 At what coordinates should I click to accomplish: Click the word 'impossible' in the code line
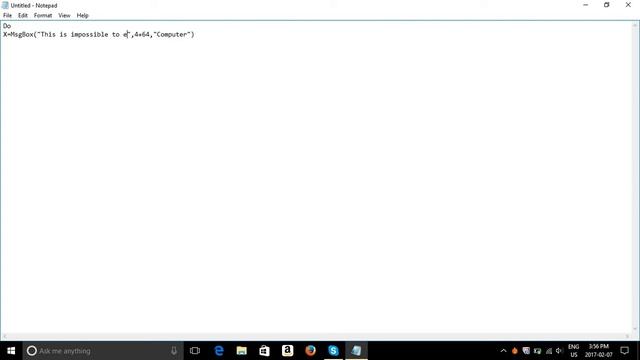pyautogui.click(x=89, y=35)
